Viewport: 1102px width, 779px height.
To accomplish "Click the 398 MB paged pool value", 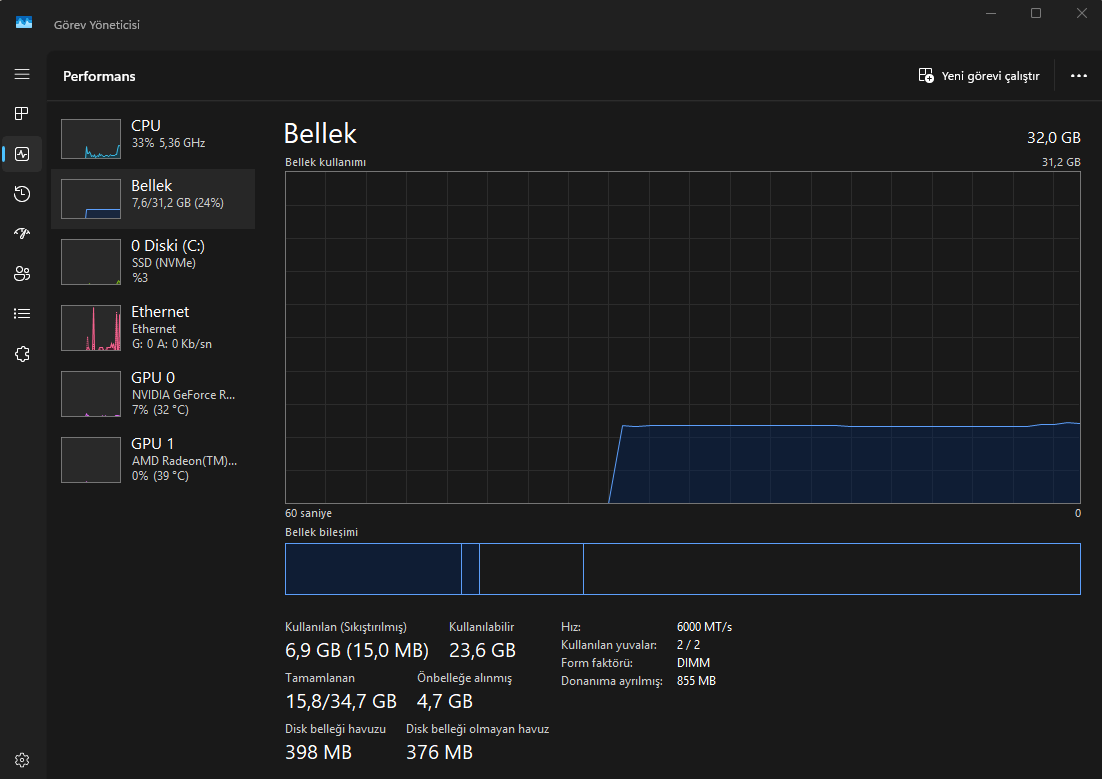I will pos(318,752).
